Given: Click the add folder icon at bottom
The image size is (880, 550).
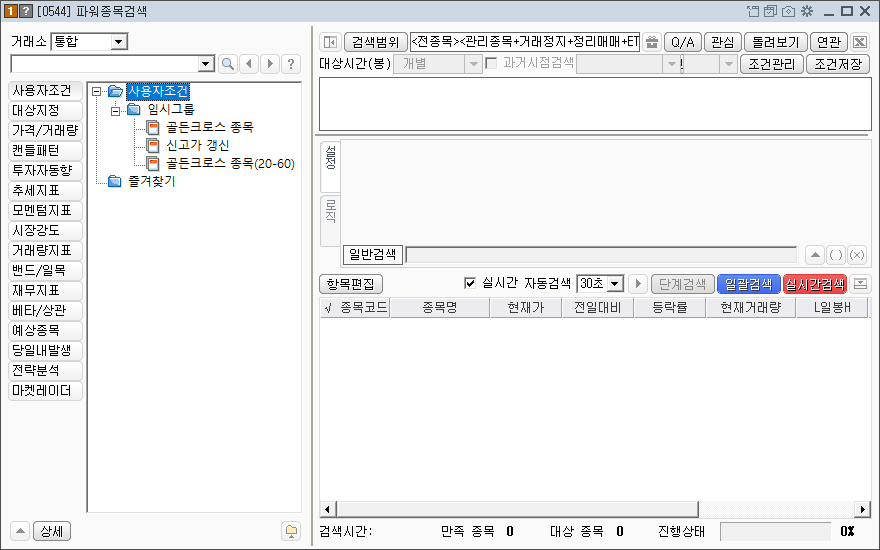Looking at the screenshot, I should (291, 531).
